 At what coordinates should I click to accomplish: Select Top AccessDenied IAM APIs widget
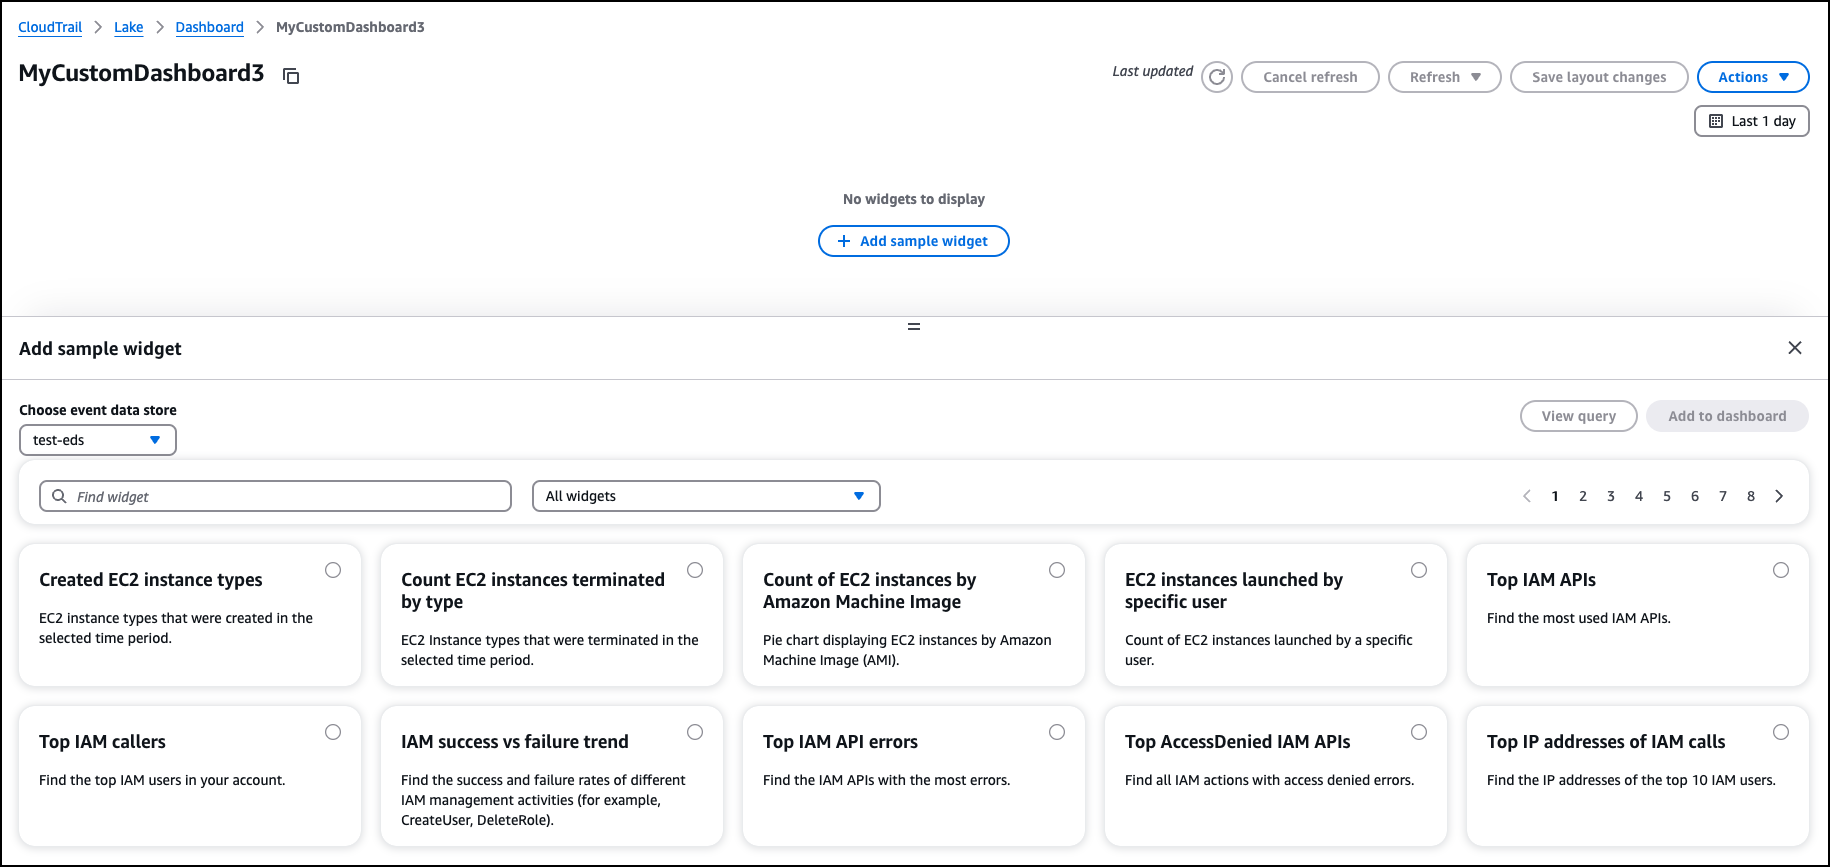pos(1419,732)
